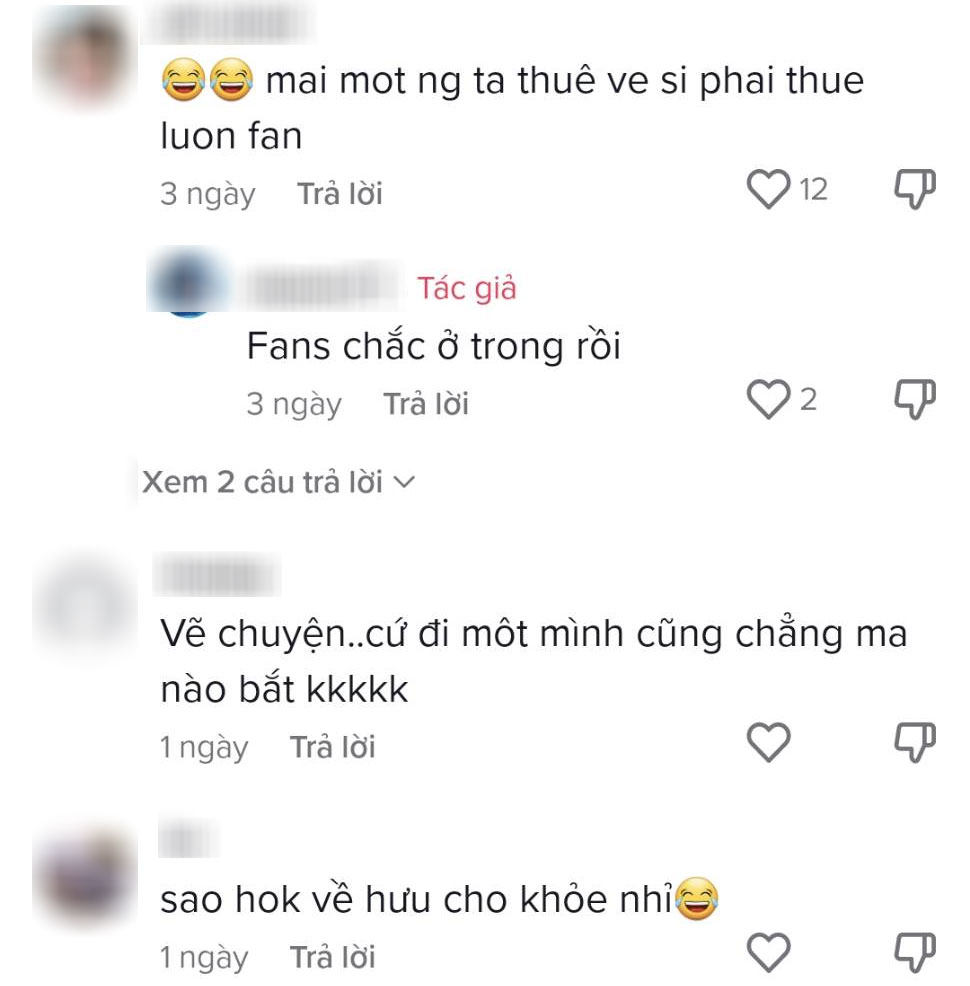The height and width of the screenshot is (986, 970).
Task: Reply to the 'mai mot ng ta thuê' comment
Action: pyautogui.click(x=339, y=193)
